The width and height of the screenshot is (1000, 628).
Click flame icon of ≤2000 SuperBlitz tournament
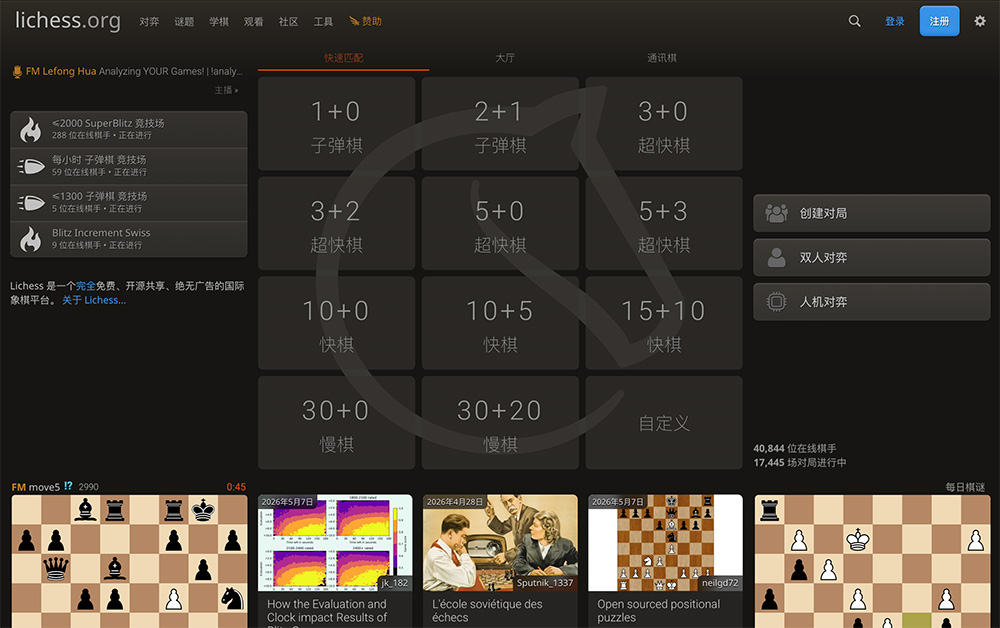31,129
